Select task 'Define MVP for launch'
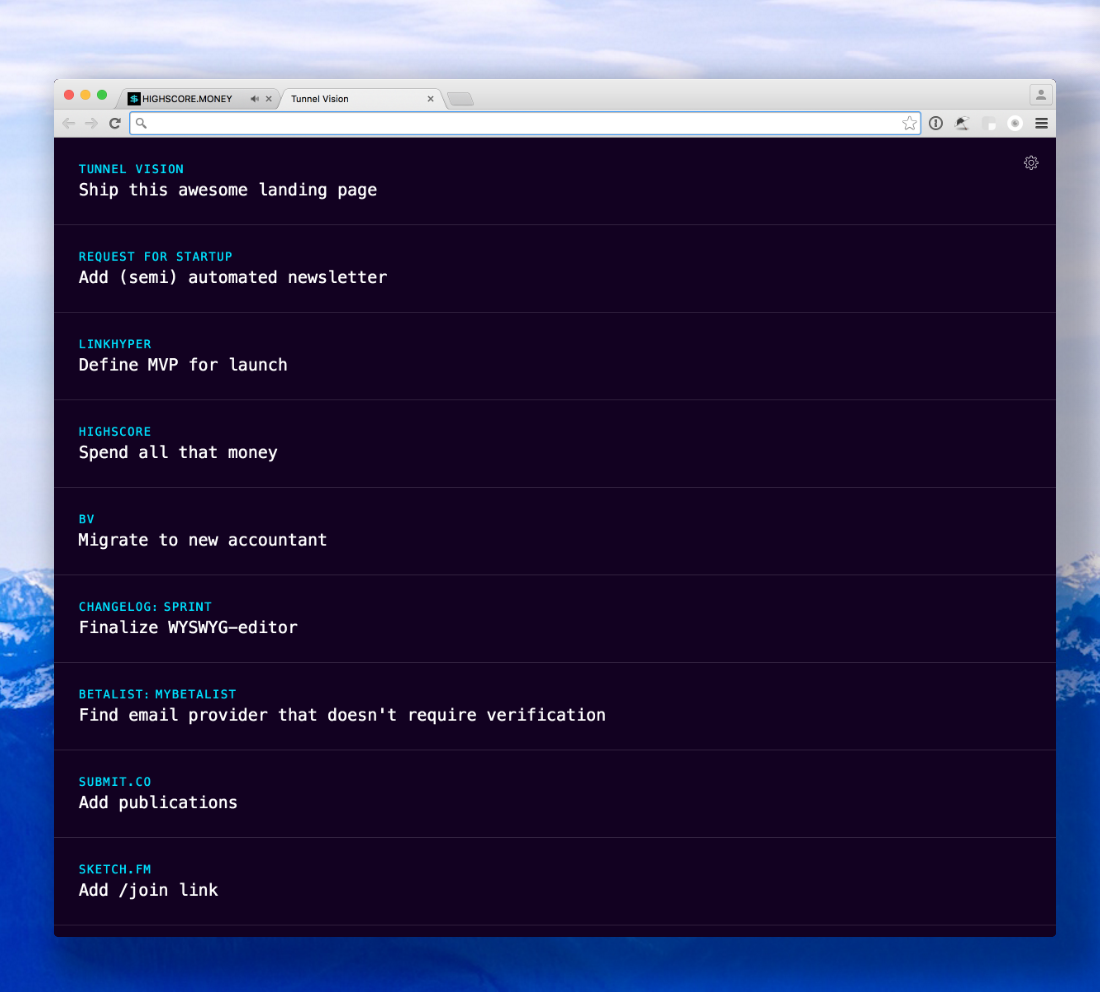 tap(183, 365)
